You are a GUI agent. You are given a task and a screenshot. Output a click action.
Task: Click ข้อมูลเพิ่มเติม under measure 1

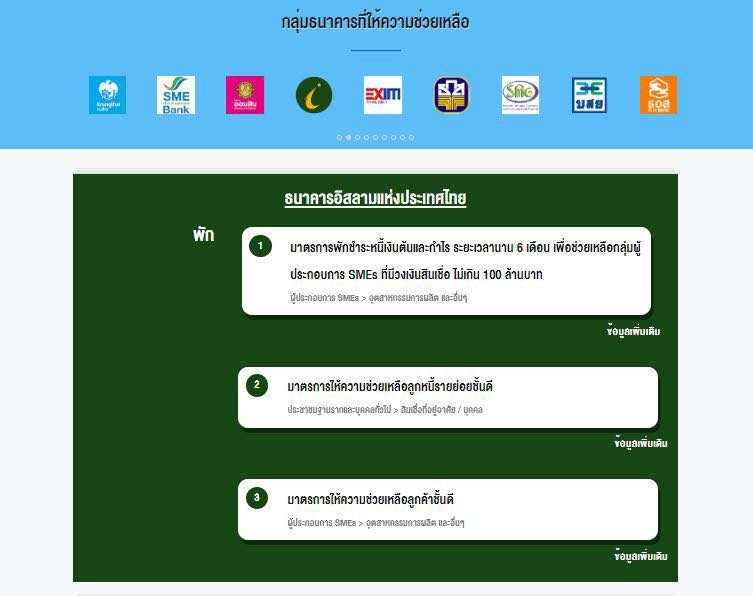(633, 331)
